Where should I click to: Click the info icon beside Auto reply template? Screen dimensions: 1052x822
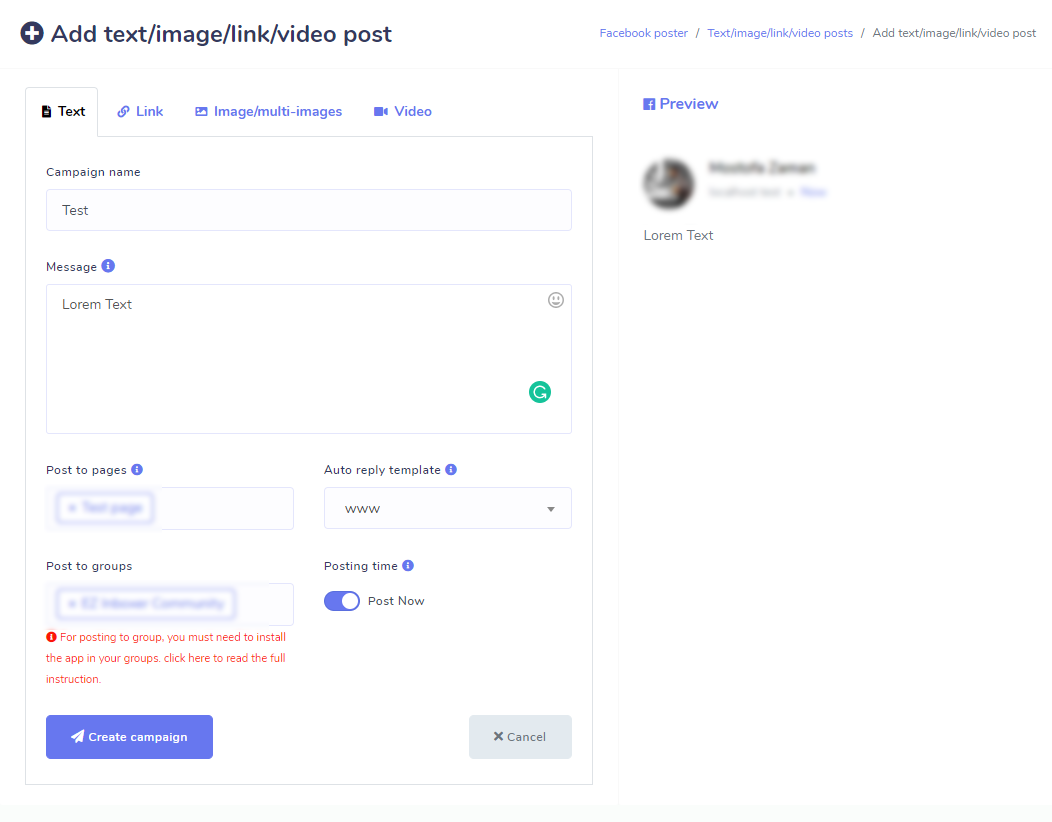point(451,469)
